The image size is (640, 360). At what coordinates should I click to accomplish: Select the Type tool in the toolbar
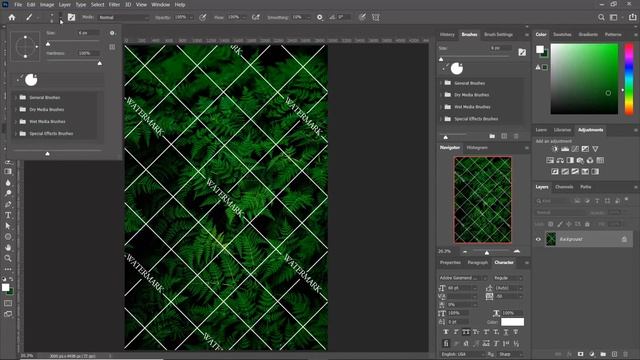tap(8, 215)
